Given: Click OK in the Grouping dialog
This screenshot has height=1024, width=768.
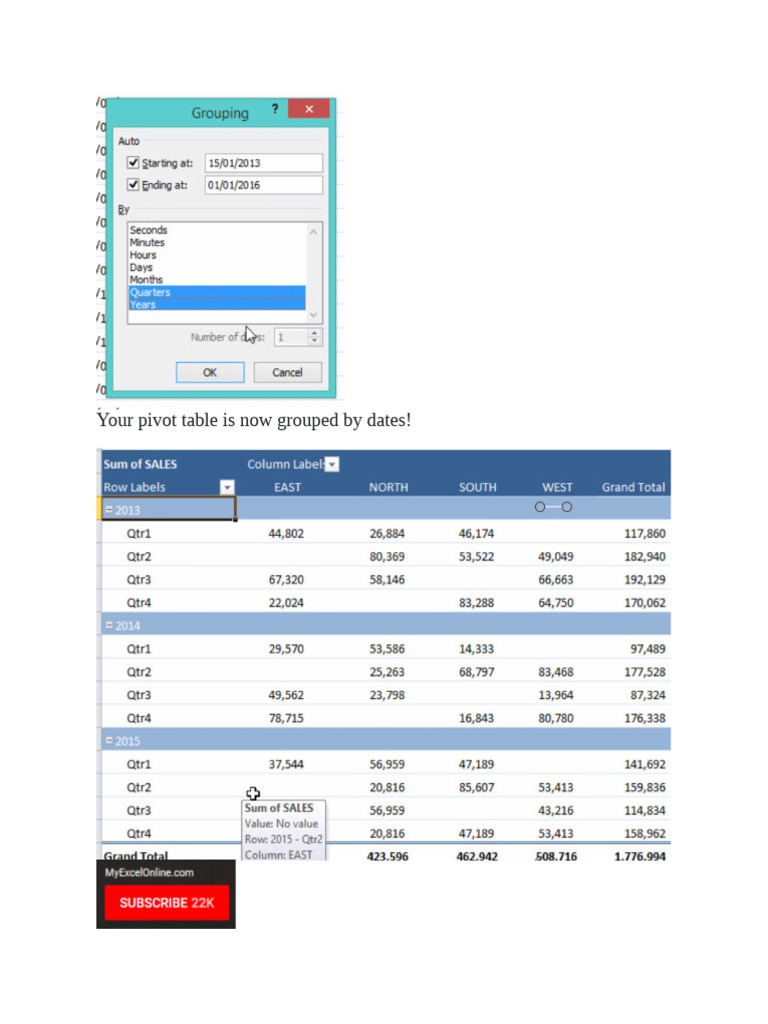Looking at the screenshot, I should pos(210,372).
